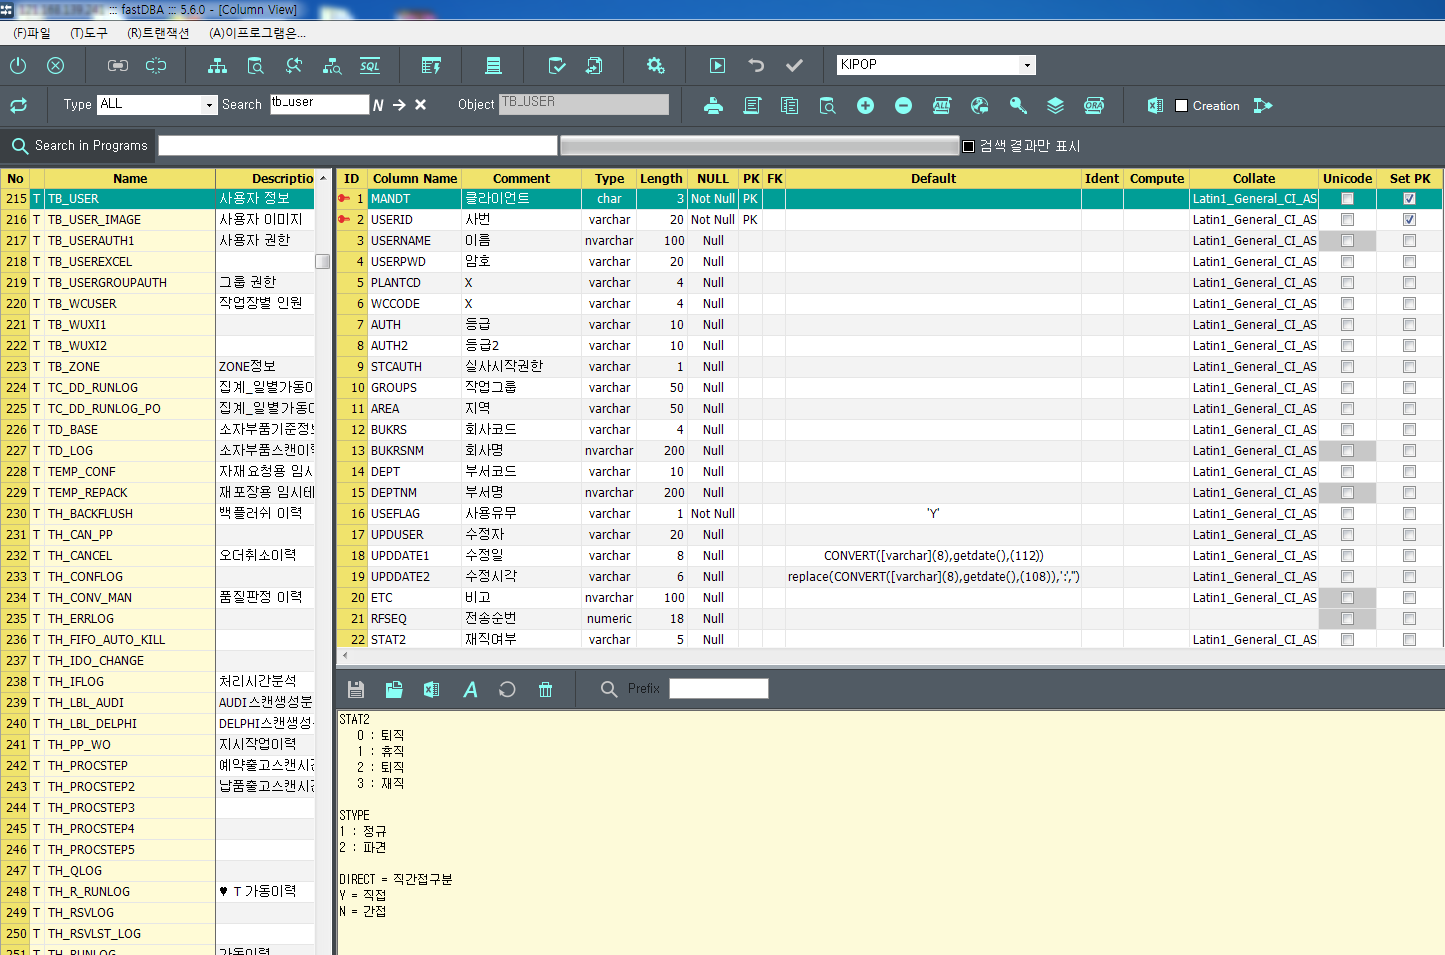
Task: Click the tb_user search input field
Action: click(320, 104)
